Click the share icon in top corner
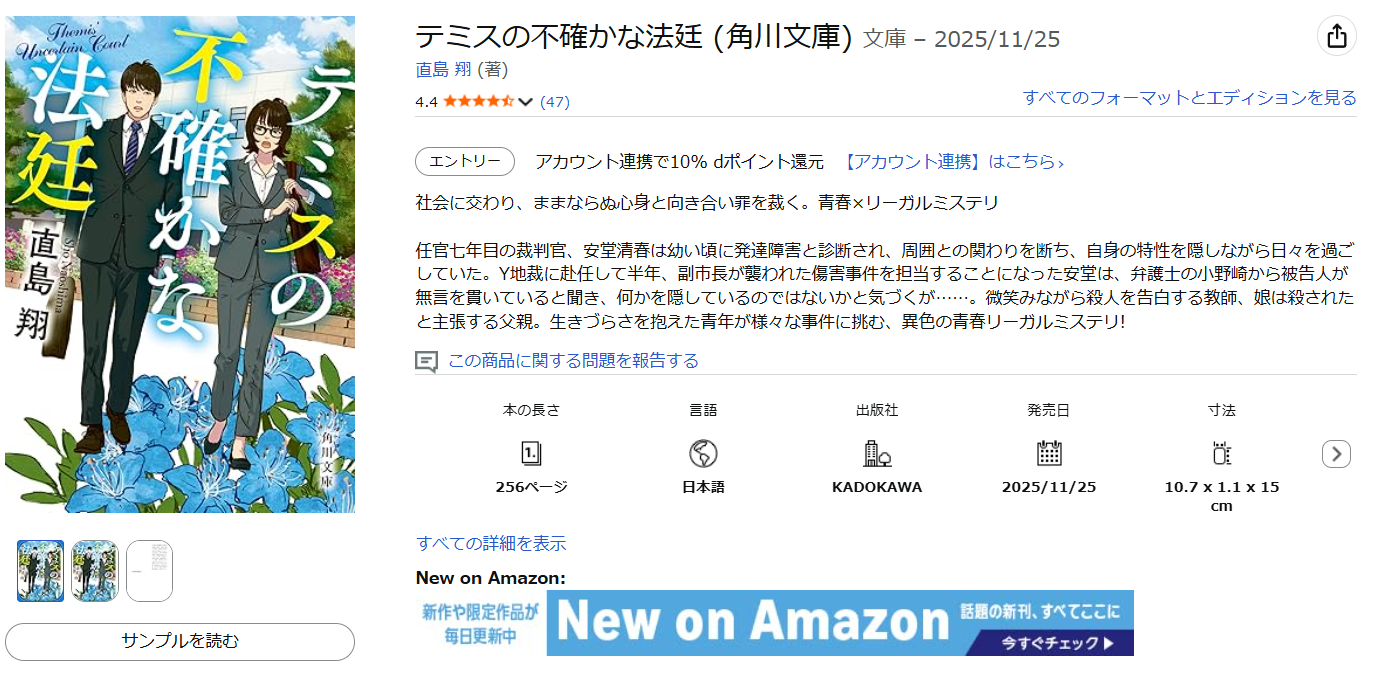 pyautogui.click(x=1337, y=36)
